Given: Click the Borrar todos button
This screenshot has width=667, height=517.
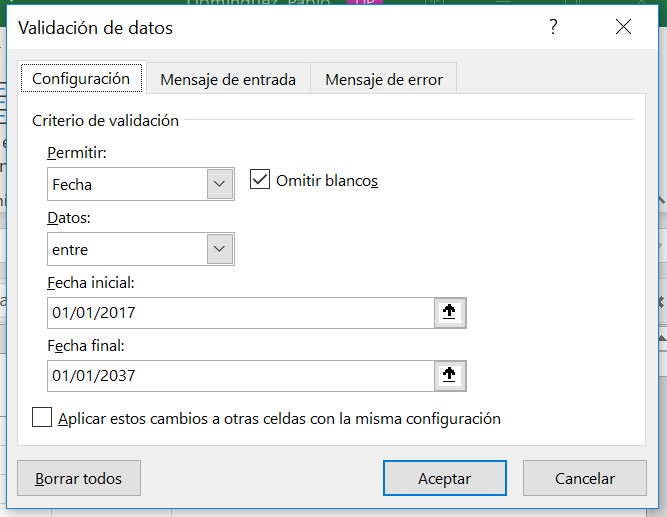Looking at the screenshot, I should (79, 478).
